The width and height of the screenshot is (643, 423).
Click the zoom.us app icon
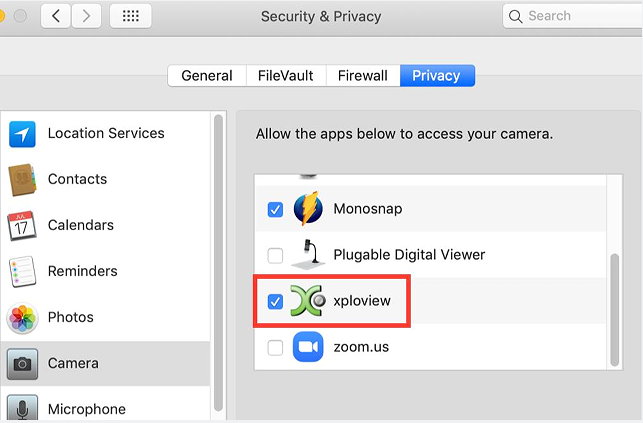coord(308,347)
